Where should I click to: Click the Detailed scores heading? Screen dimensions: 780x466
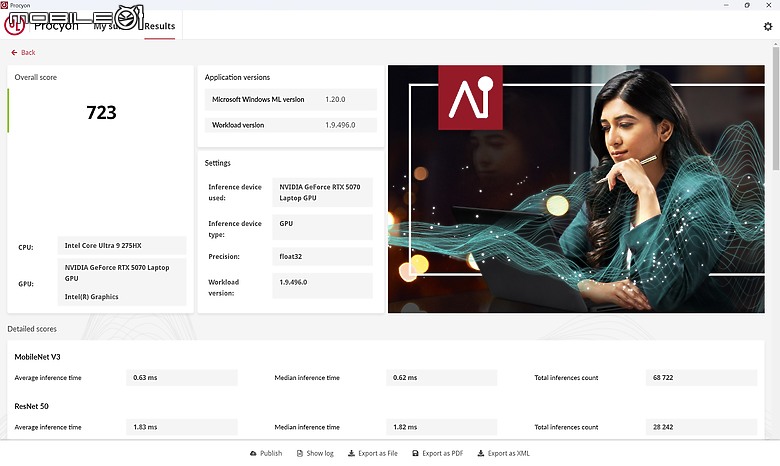(x=32, y=329)
